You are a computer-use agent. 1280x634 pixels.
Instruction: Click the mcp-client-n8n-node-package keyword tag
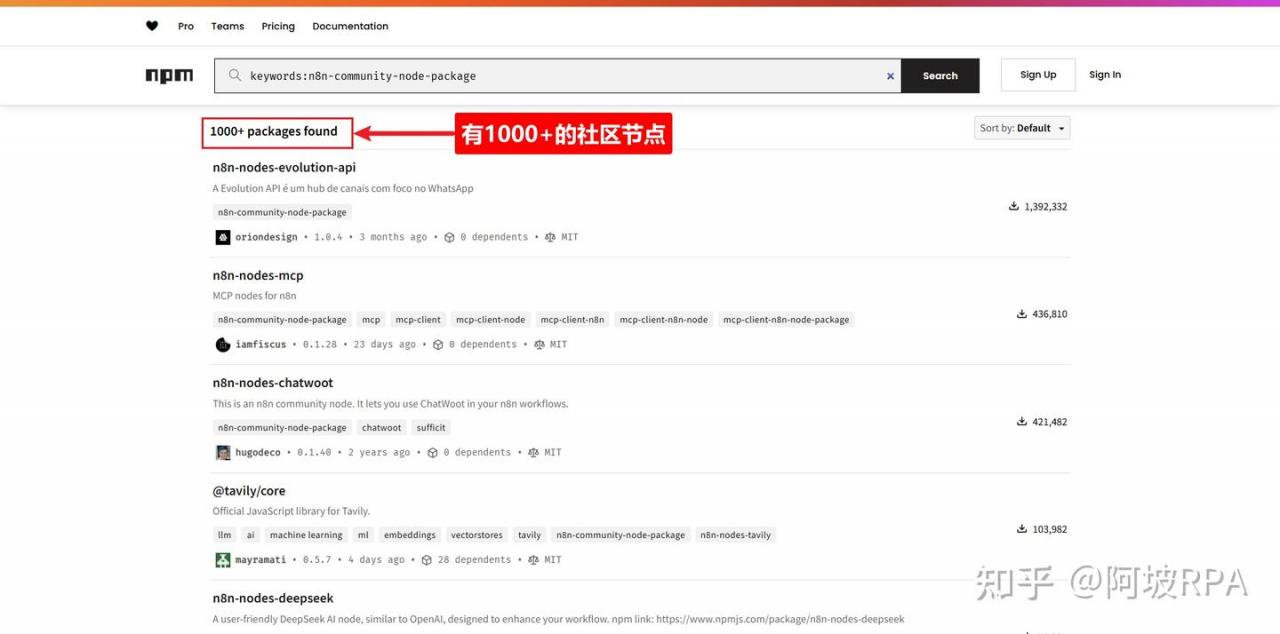786,320
